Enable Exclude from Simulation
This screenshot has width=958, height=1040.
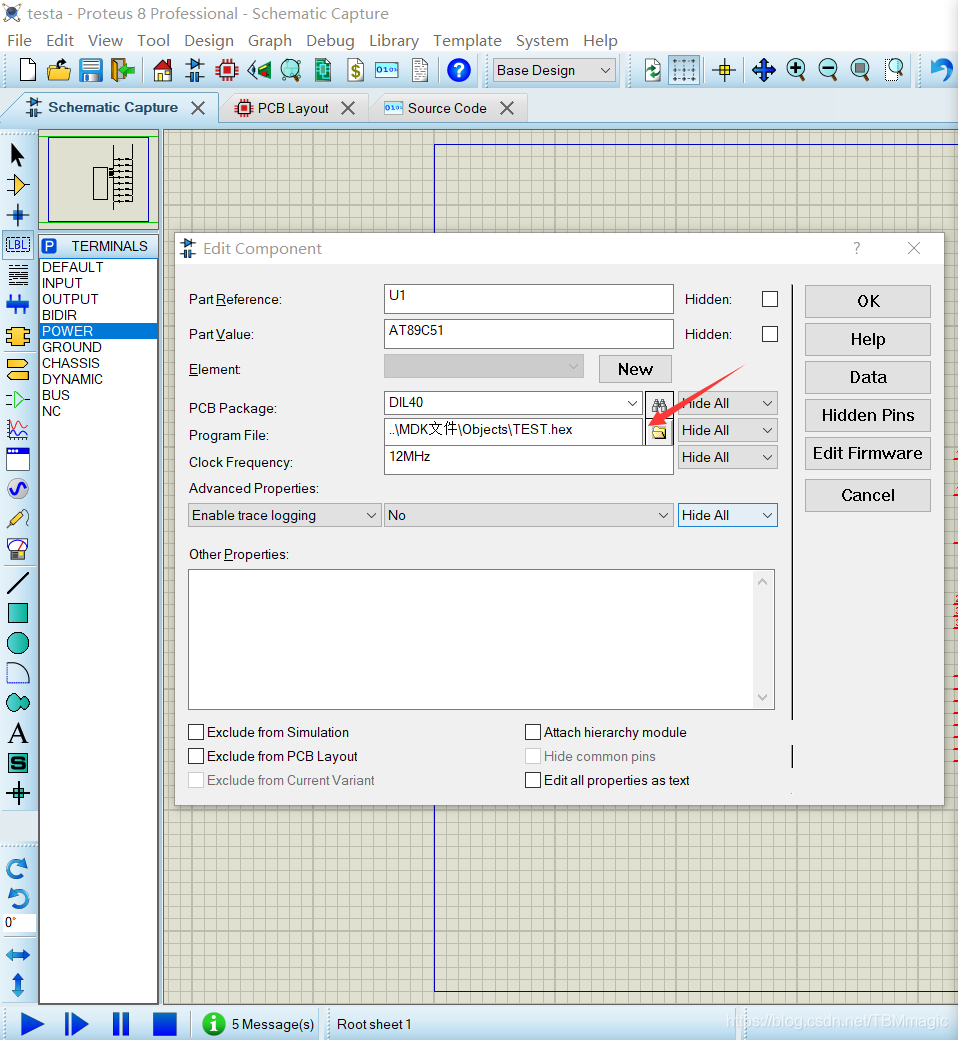(x=196, y=732)
